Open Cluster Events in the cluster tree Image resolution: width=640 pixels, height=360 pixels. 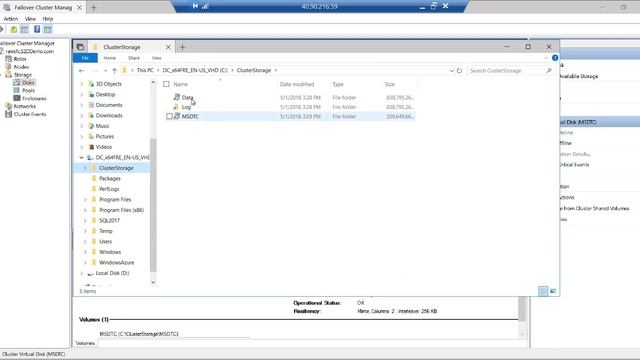(x=30, y=114)
